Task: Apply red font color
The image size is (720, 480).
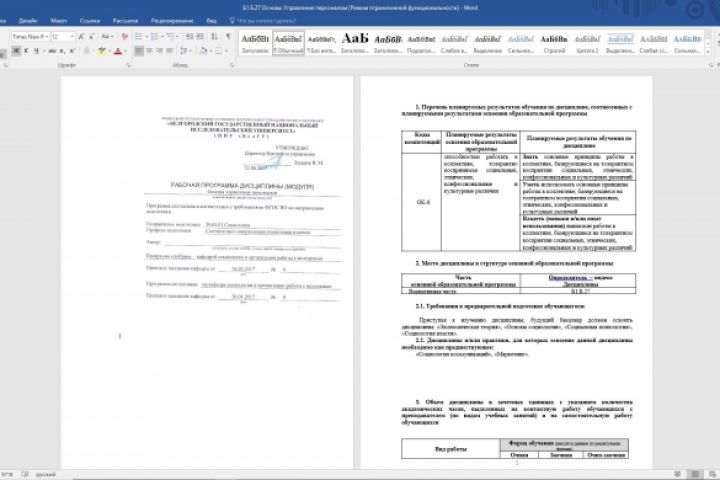Action: [x=118, y=51]
